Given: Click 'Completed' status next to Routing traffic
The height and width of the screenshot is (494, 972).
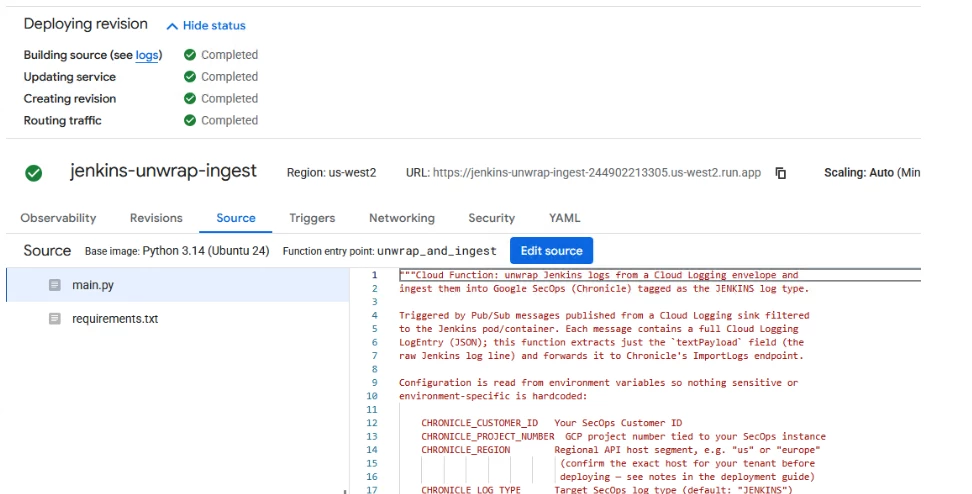Looking at the screenshot, I should tap(229, 120).
